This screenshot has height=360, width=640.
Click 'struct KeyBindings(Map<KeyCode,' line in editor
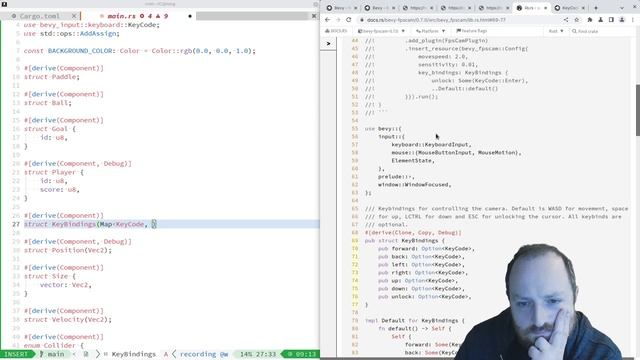pyautogui.click(x=90, y=224)
